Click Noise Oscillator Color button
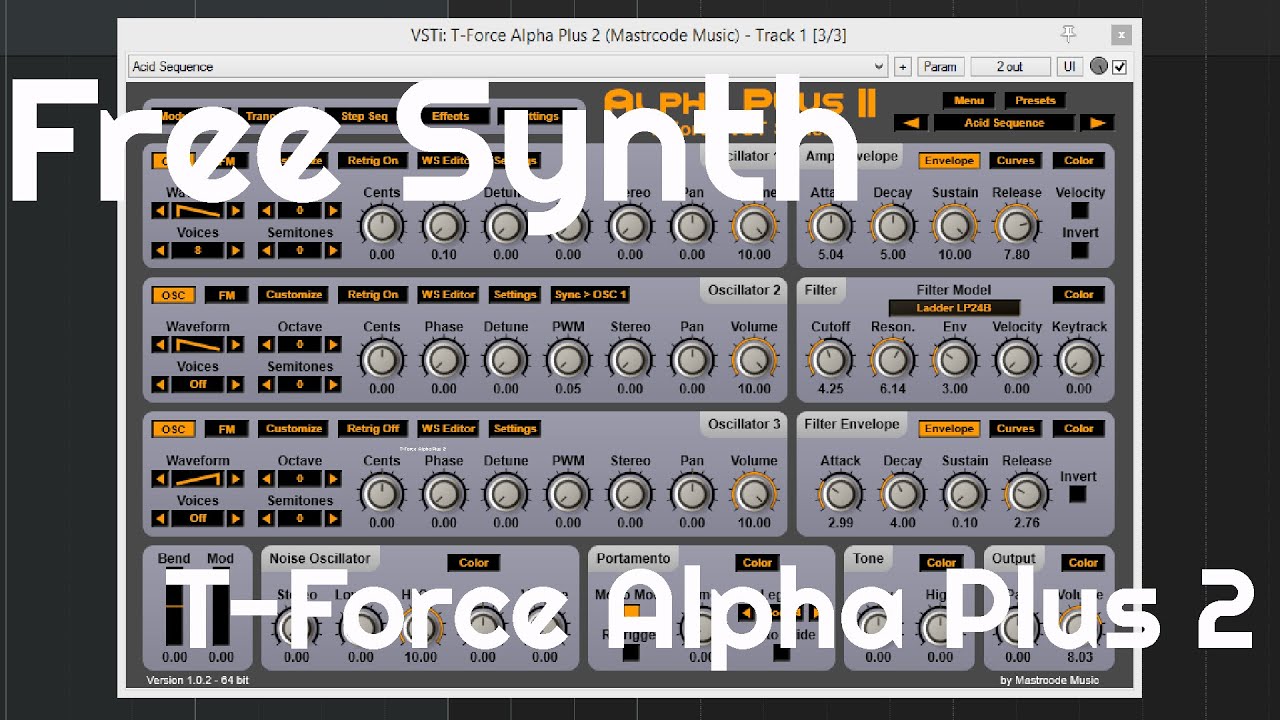The width and height of the screenshot is (1280, 720). tap(474, 563)
